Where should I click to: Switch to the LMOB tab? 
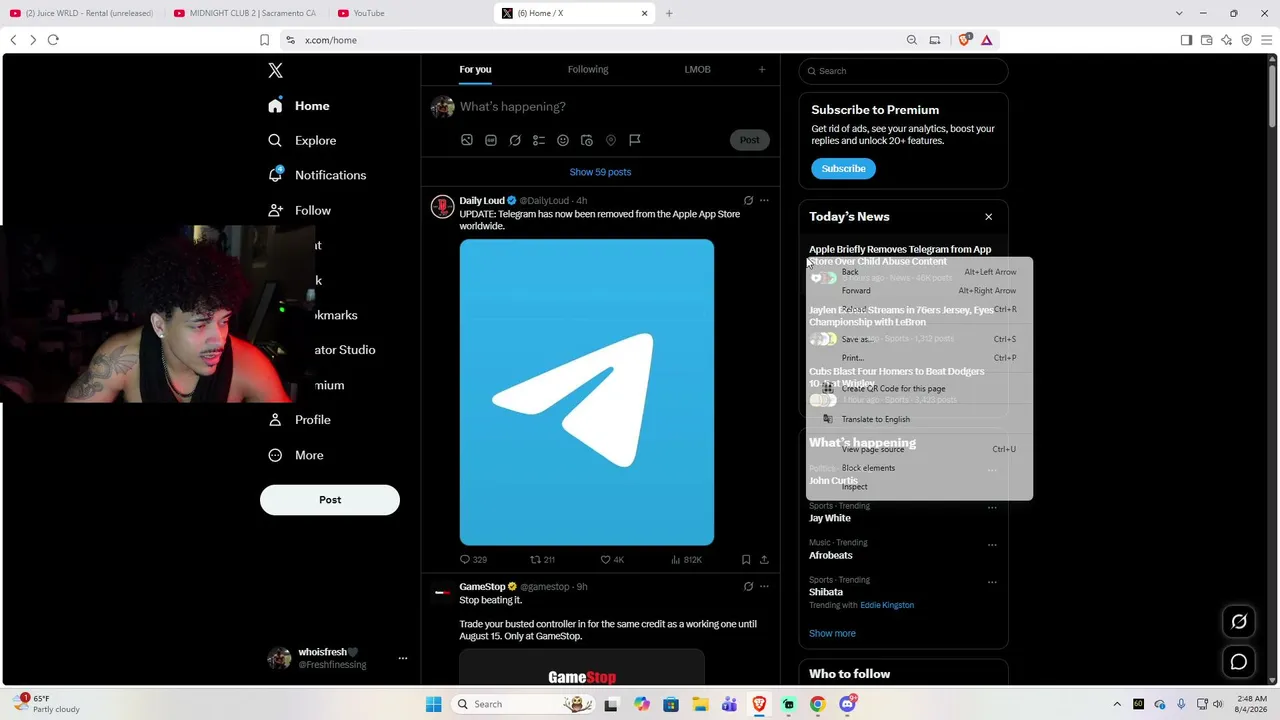point(697,70)
